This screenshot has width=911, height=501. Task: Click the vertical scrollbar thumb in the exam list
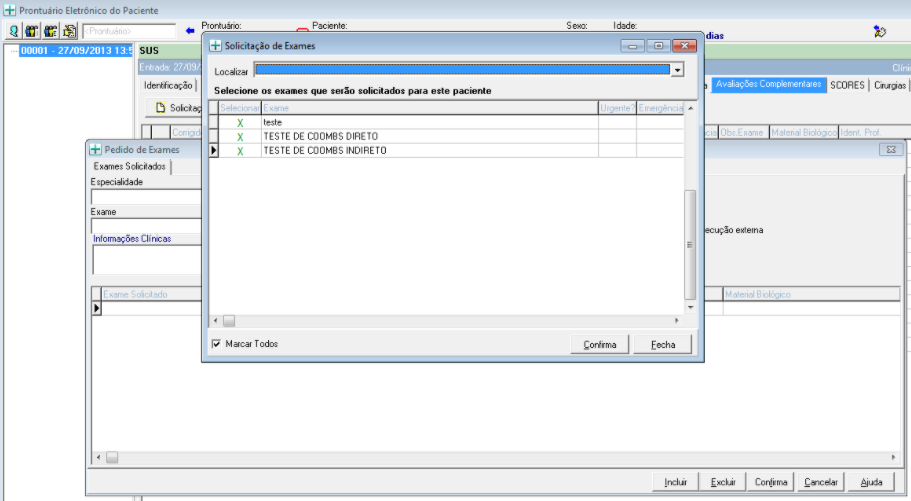690,245
